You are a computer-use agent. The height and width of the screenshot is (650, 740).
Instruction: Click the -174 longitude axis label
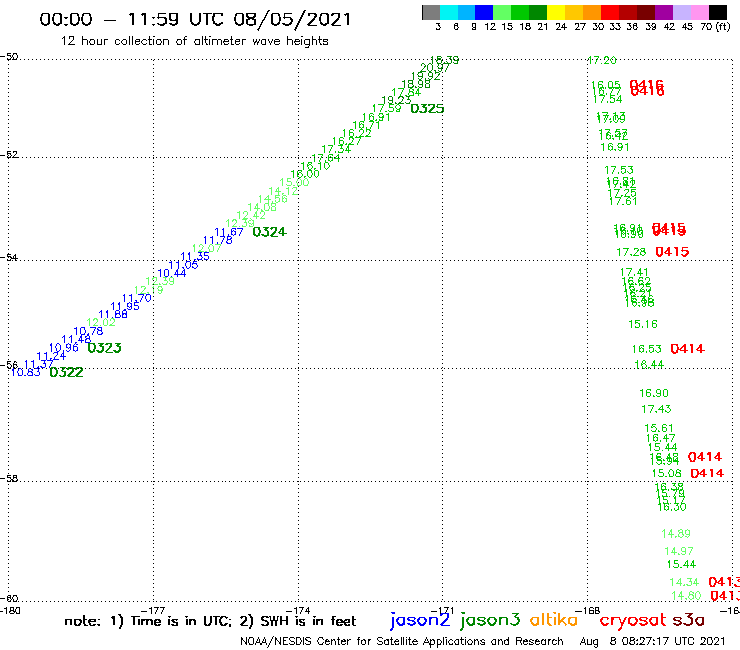(299, 610)
